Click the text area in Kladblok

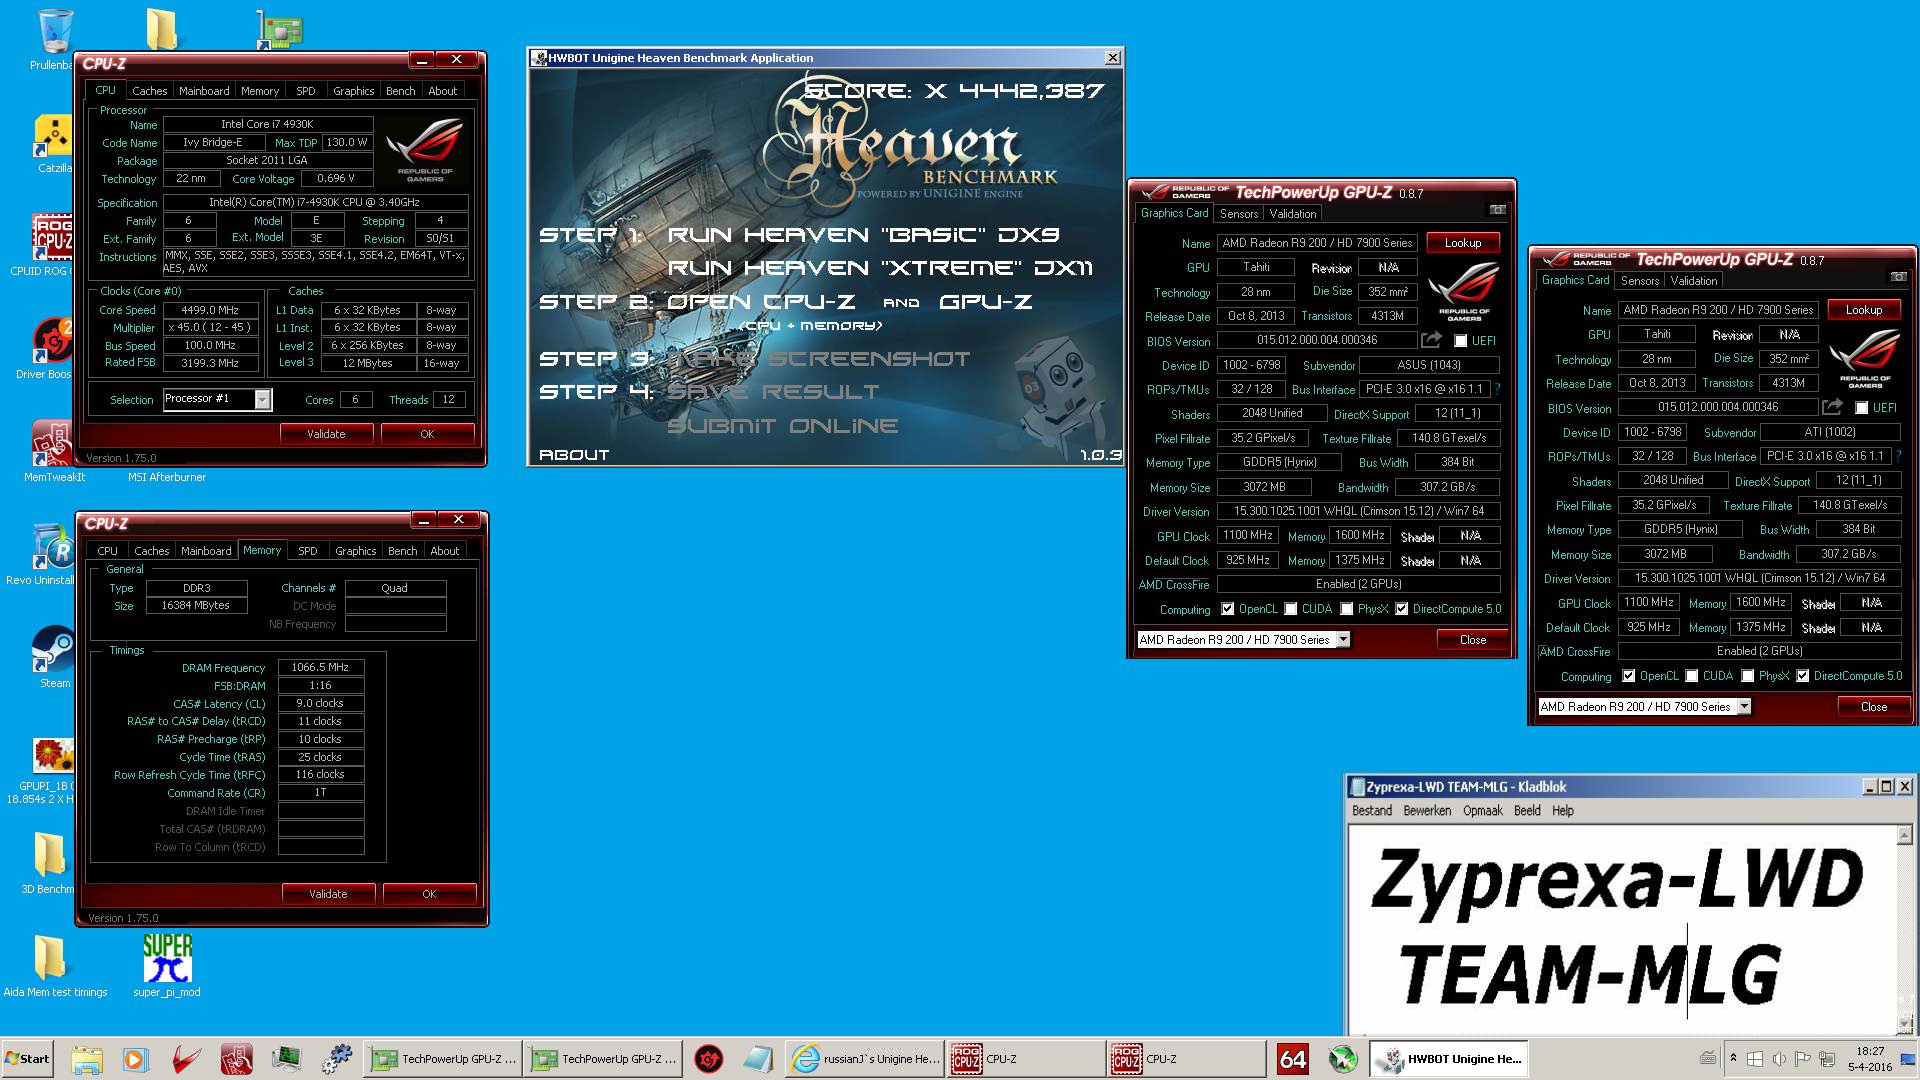coord(1622,930)
